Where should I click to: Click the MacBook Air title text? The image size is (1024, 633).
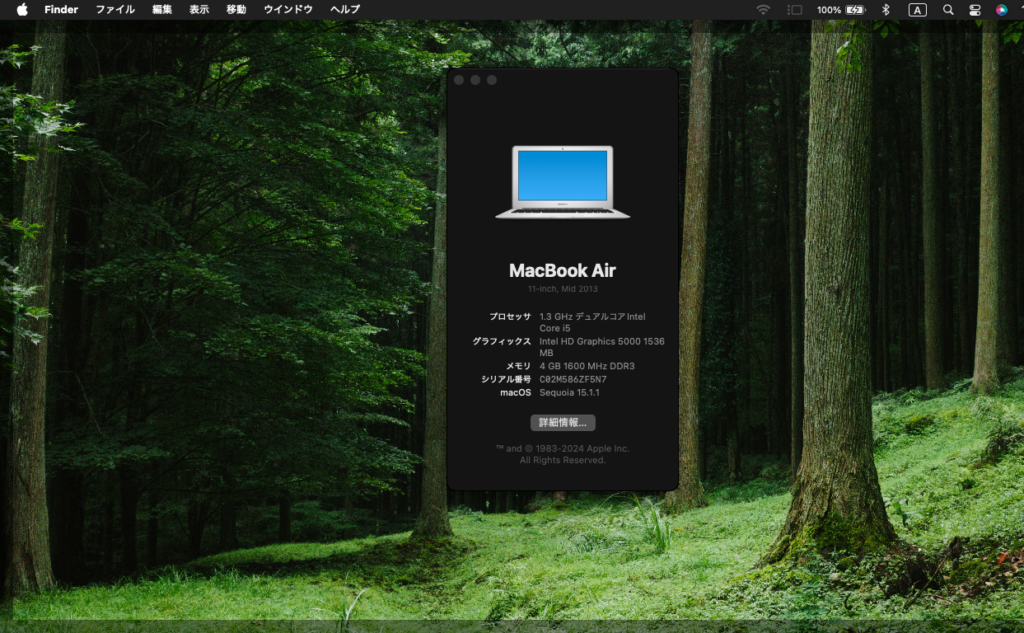[562, 270]
